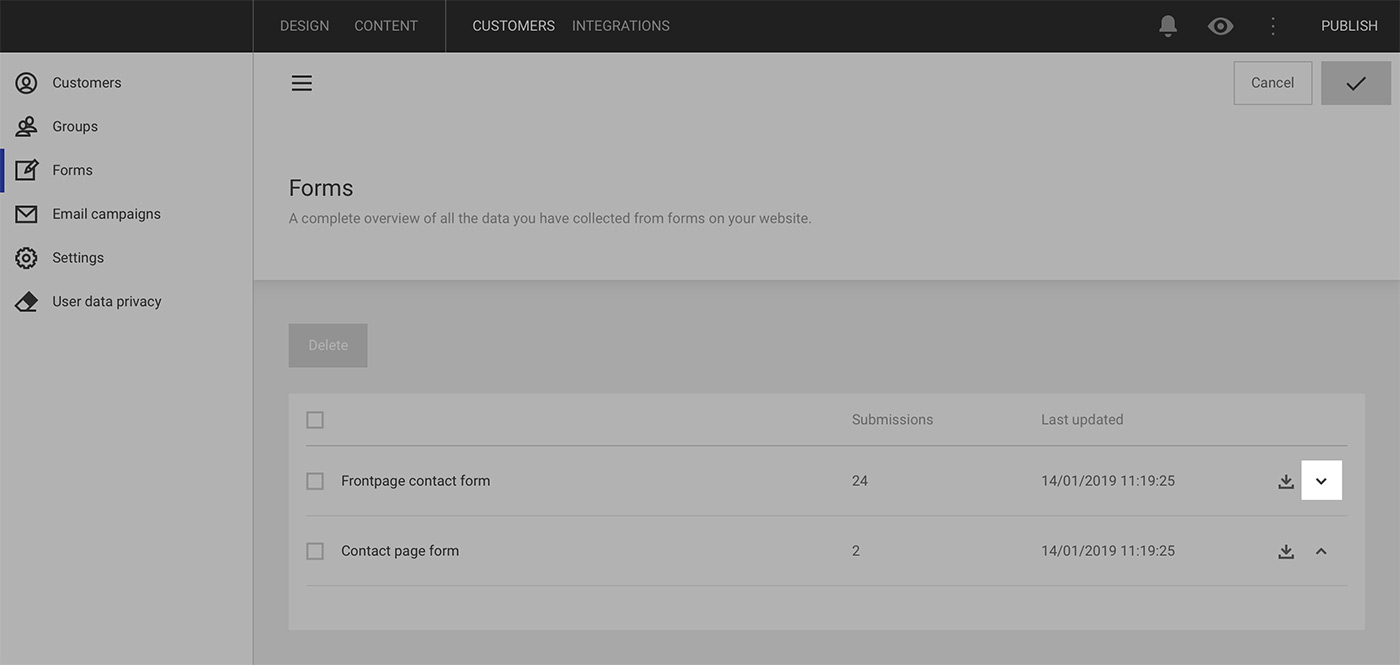Viewport: 1400px width, 665px height.
Task: Switch to the Integrations tab
Action: [620, 26]
